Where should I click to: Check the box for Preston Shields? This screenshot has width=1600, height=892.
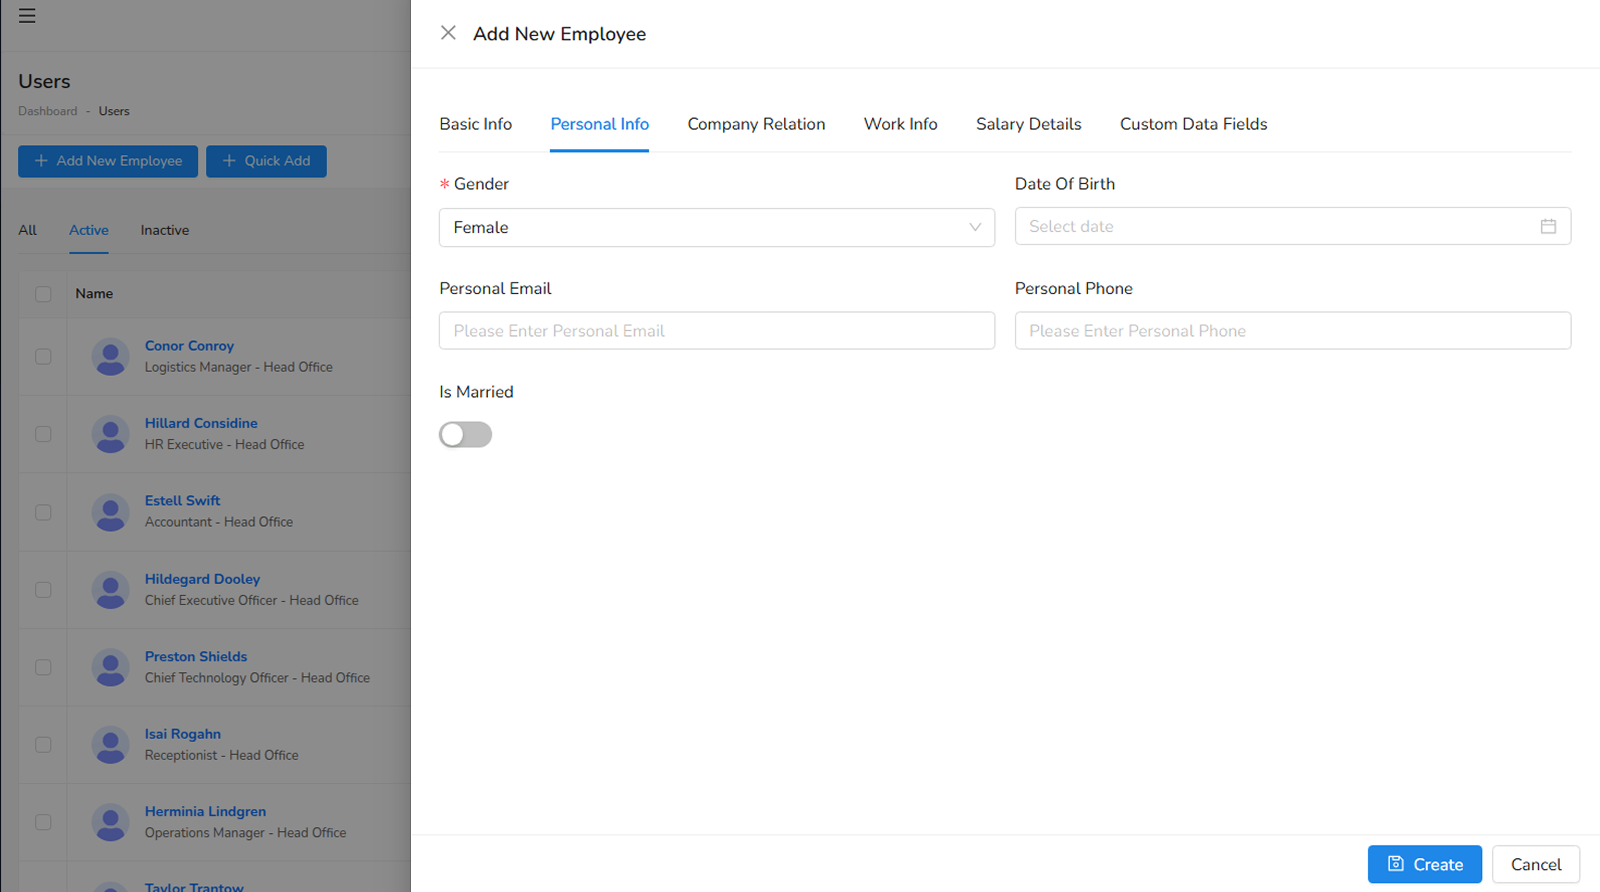[x=43, y=667]
